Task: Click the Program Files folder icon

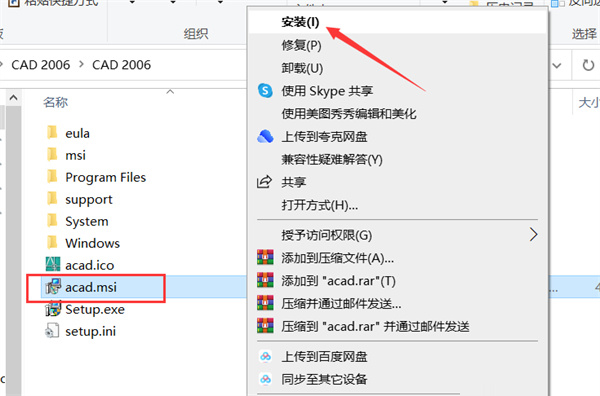Action: (x=52, y=177)
